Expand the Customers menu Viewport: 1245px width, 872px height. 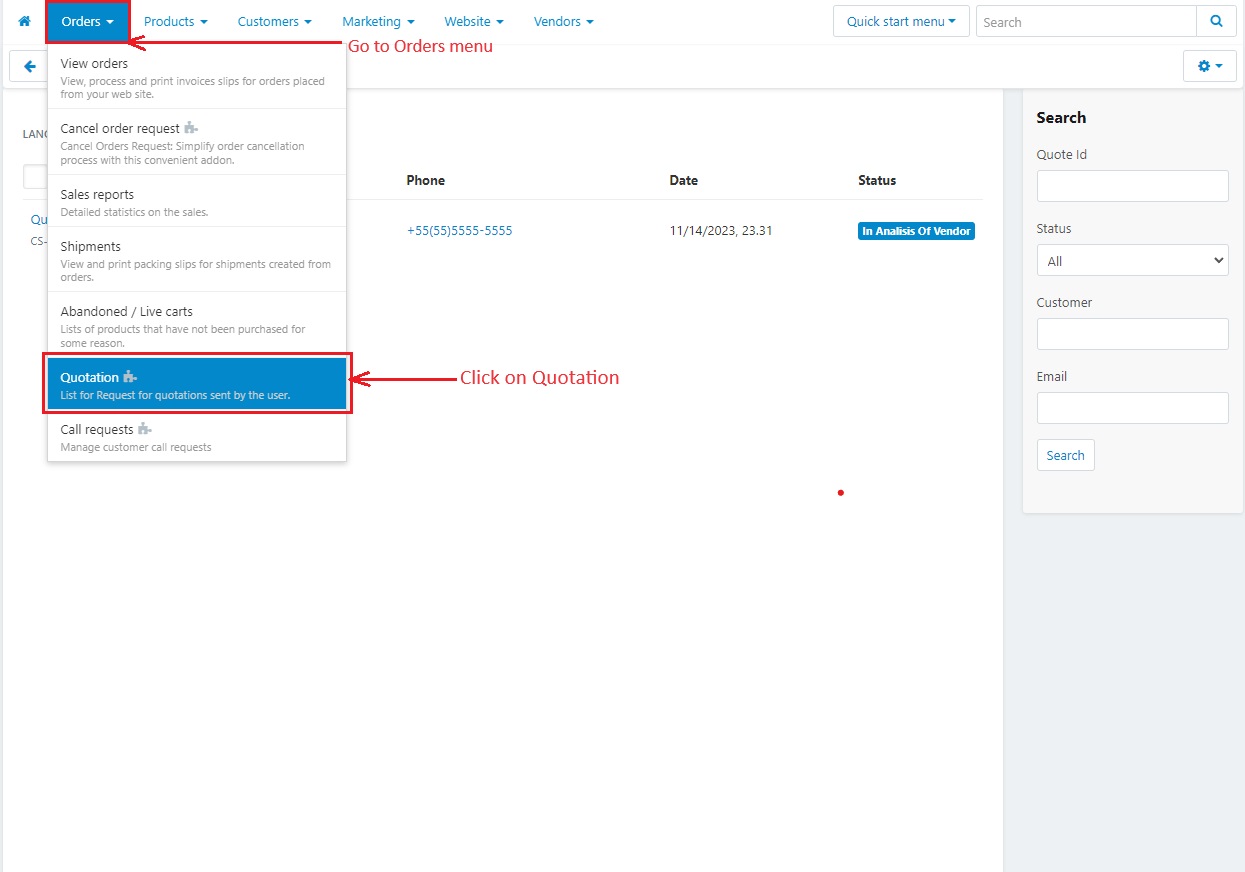pos(274,21)
